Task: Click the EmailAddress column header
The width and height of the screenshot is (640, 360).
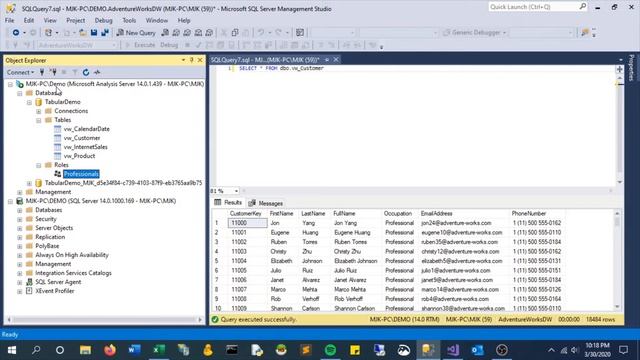Action: pos(437,213)
